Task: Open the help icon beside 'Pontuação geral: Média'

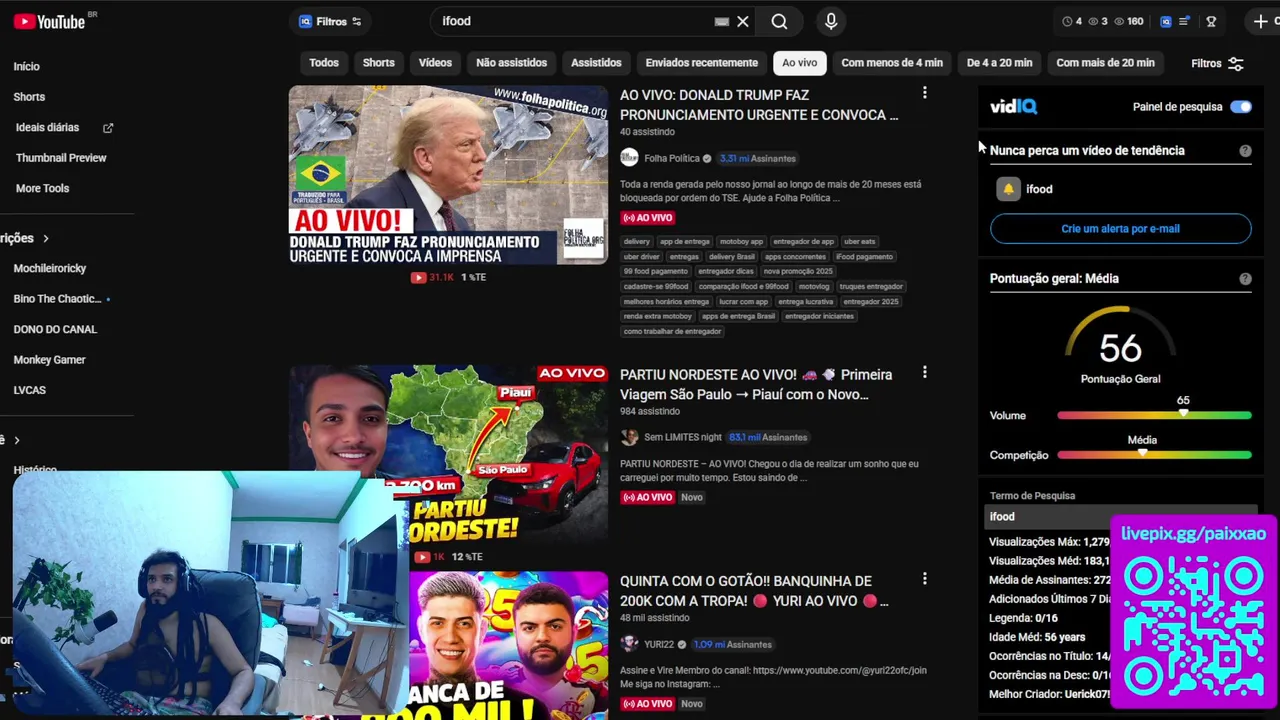Action: click(x=1245, y=279)
